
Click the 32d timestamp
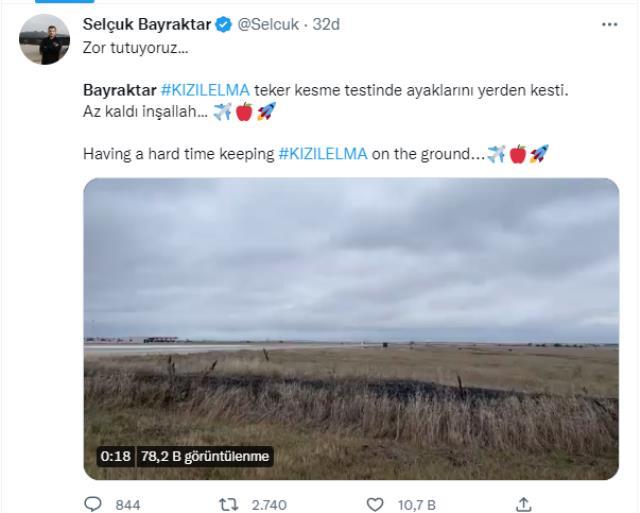327,24
